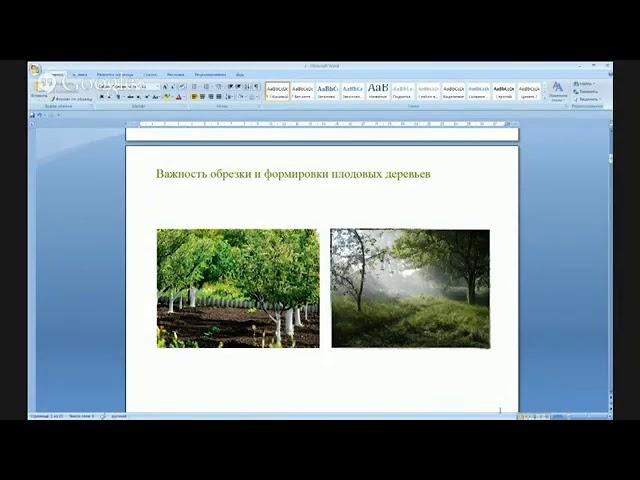Switch to the Home ribbon tab
The width and height of the screenshot is (640, 480).
[x=58, y=75]
